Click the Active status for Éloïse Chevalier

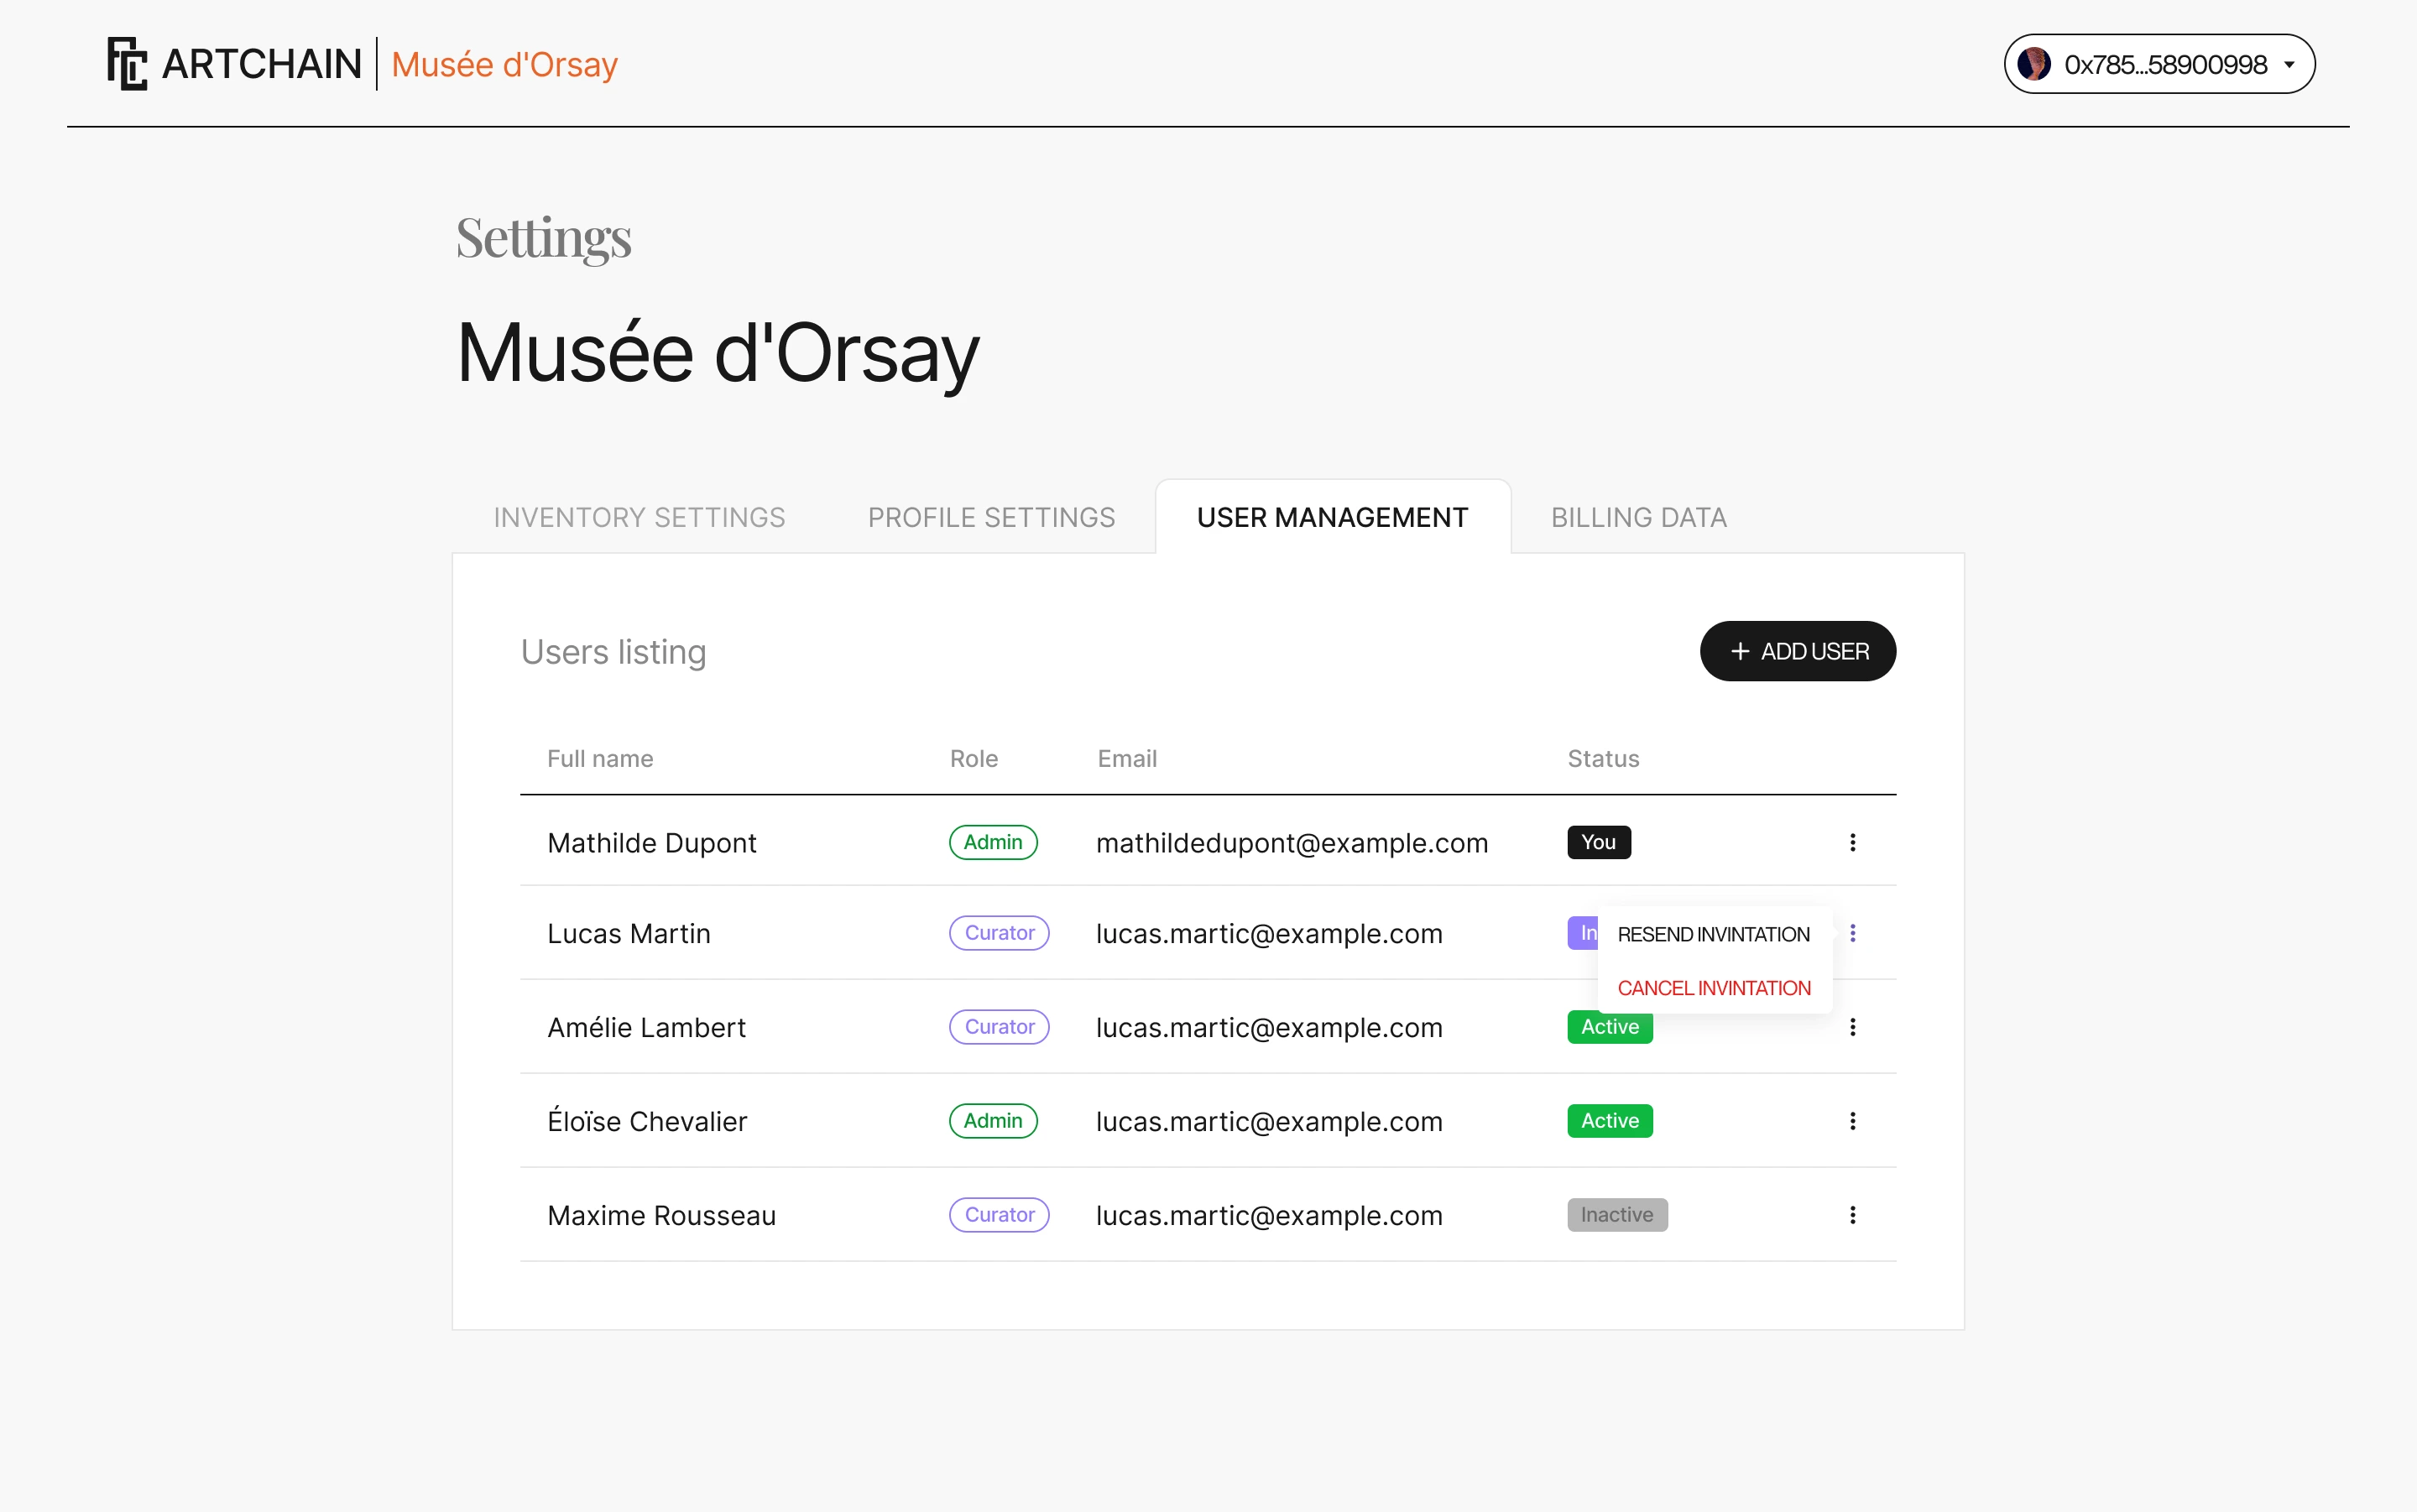click(1609, 1120)
